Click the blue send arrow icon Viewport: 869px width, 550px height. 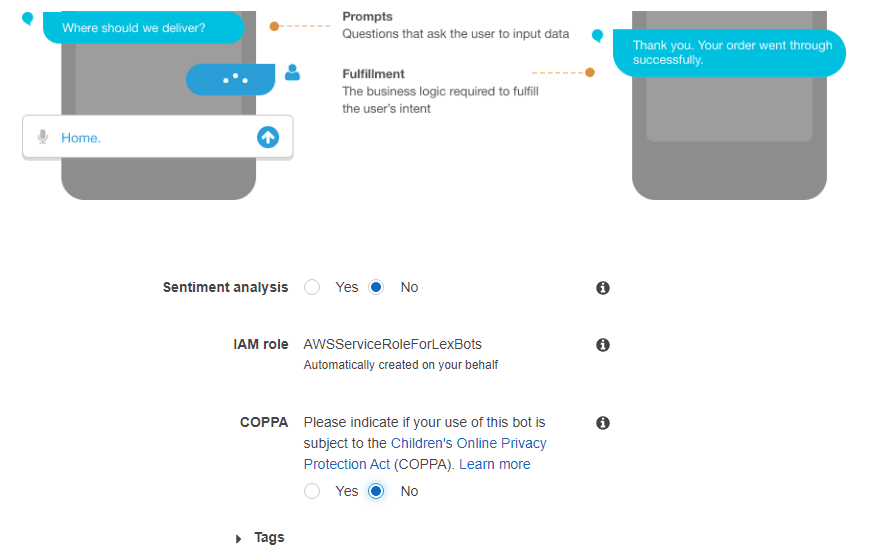click(268, 138)
